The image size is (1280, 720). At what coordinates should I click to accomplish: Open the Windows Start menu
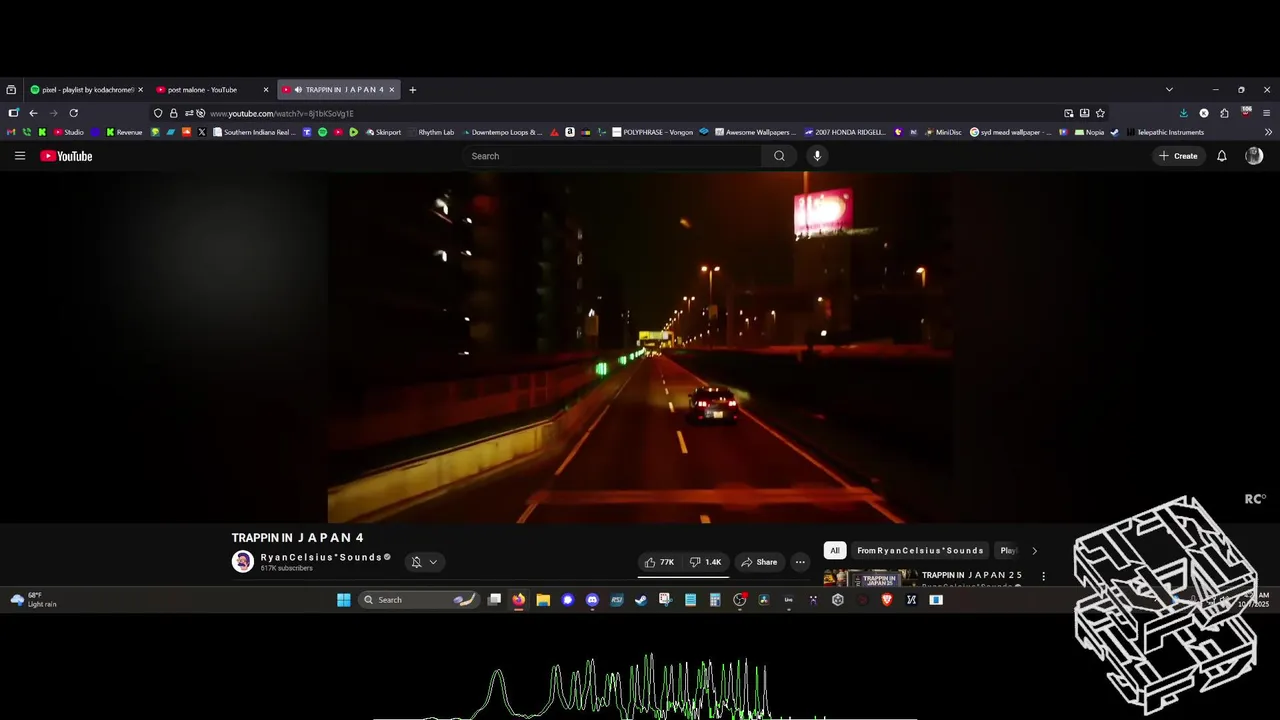pyautogui.click(x=344, y=600)
